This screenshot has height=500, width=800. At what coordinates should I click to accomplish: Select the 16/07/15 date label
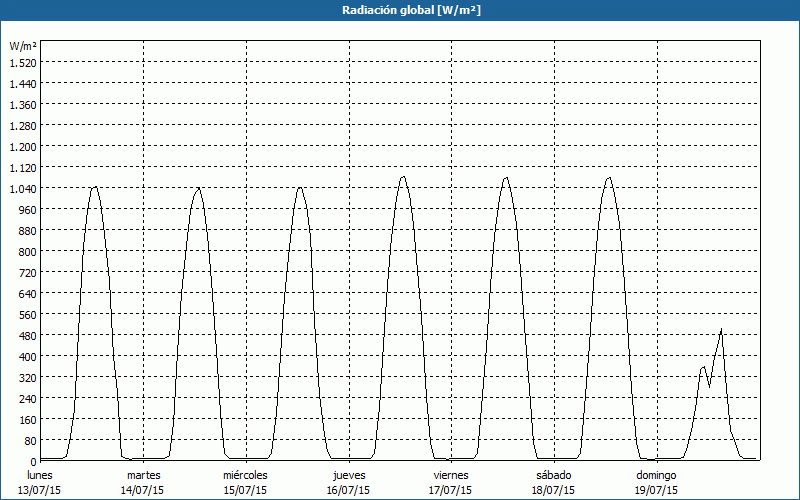point(349,490)
